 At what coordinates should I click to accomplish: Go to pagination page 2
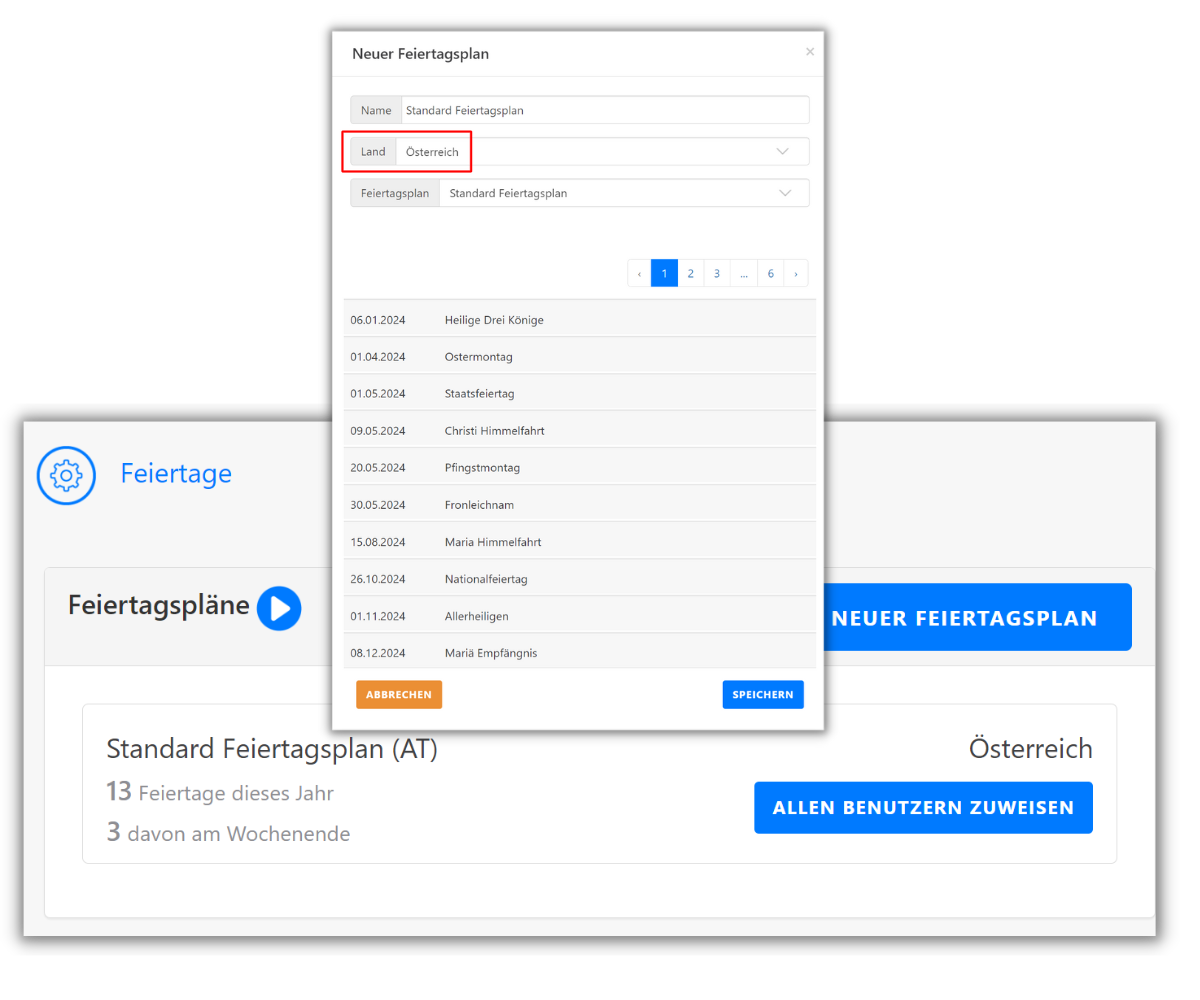tap(690, 272)
